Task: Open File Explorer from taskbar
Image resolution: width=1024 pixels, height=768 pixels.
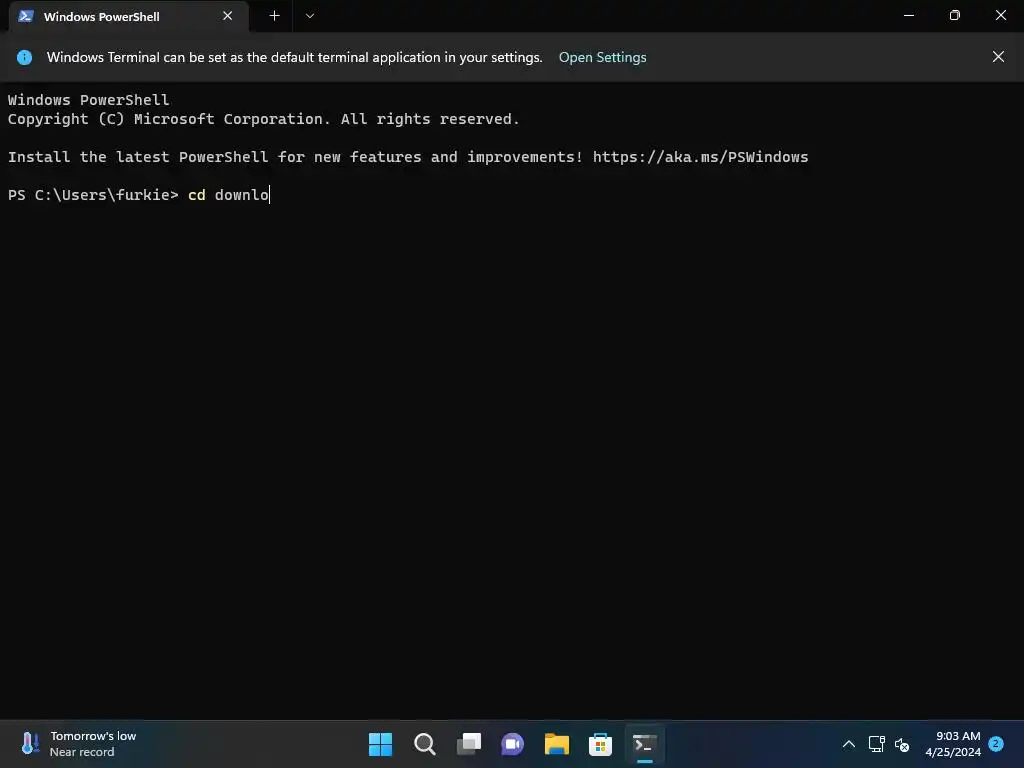Action: coord(556,744)
